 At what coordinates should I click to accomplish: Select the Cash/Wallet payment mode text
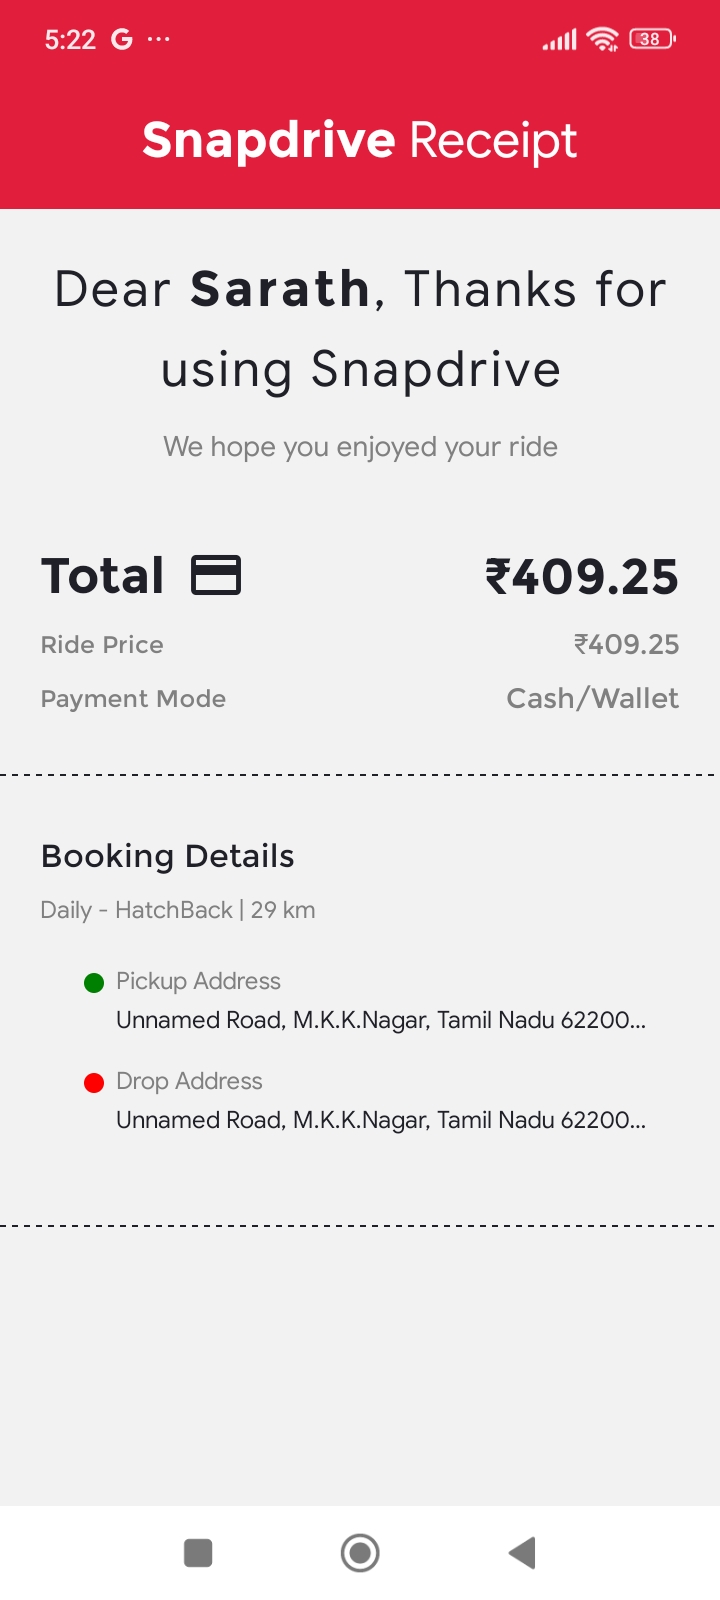(593, 698)
